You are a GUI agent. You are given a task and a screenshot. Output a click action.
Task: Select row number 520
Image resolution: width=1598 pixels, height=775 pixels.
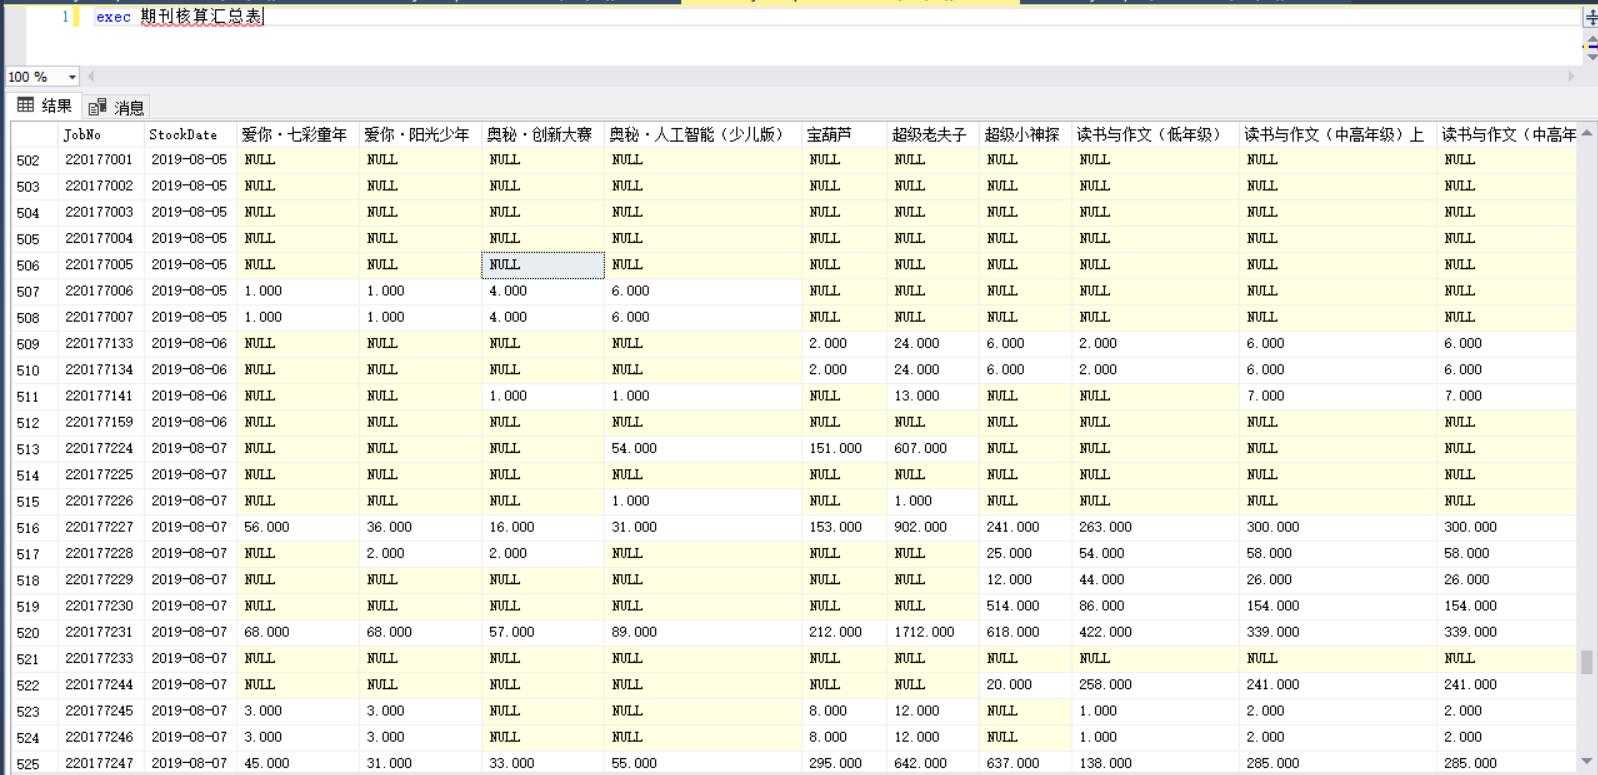34,632
